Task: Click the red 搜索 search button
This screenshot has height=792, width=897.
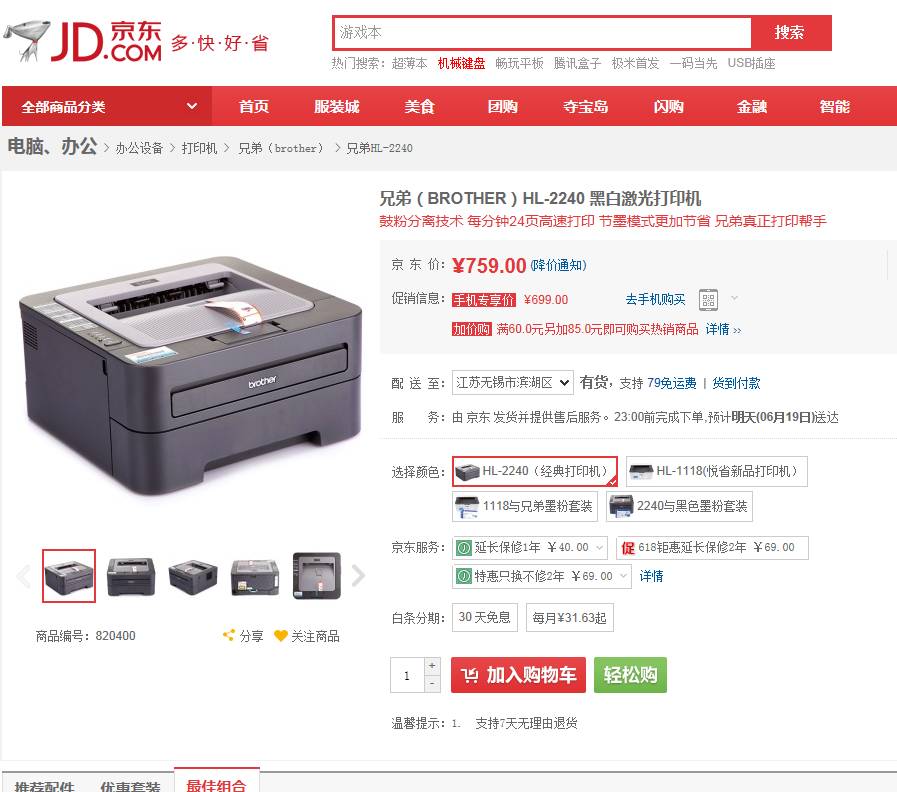Action: point(789,33)
